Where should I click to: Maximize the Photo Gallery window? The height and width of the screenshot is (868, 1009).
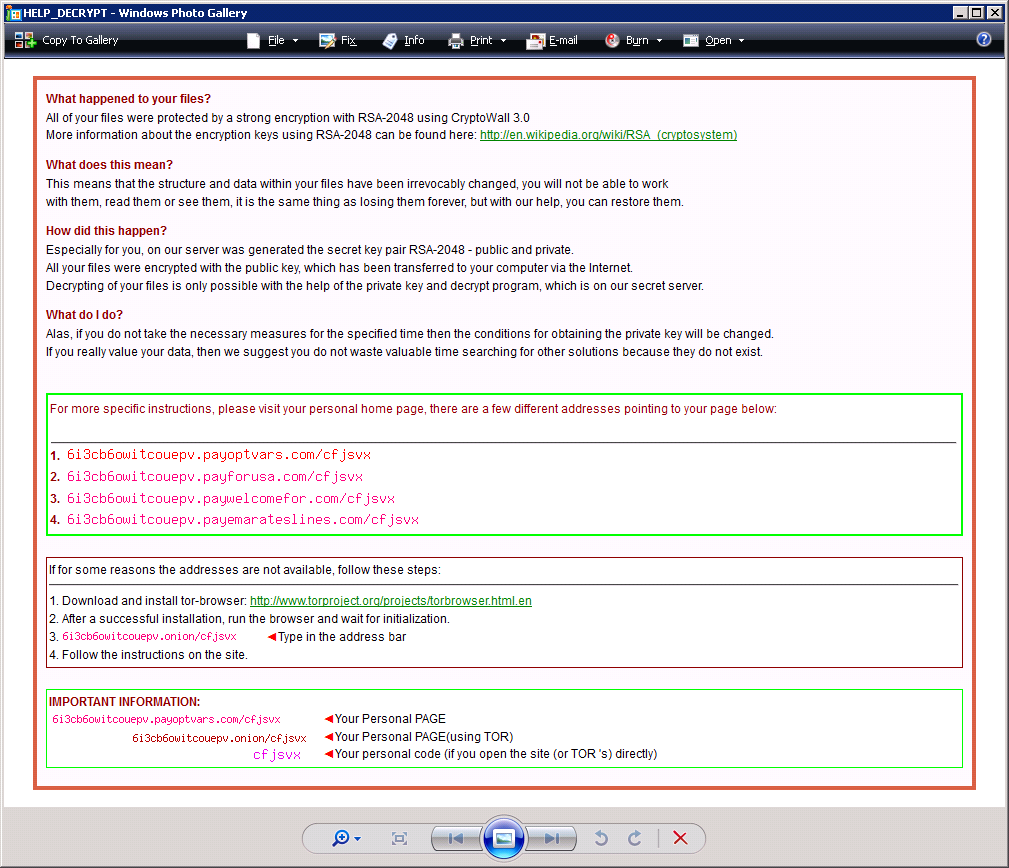[x=977, y=12]
